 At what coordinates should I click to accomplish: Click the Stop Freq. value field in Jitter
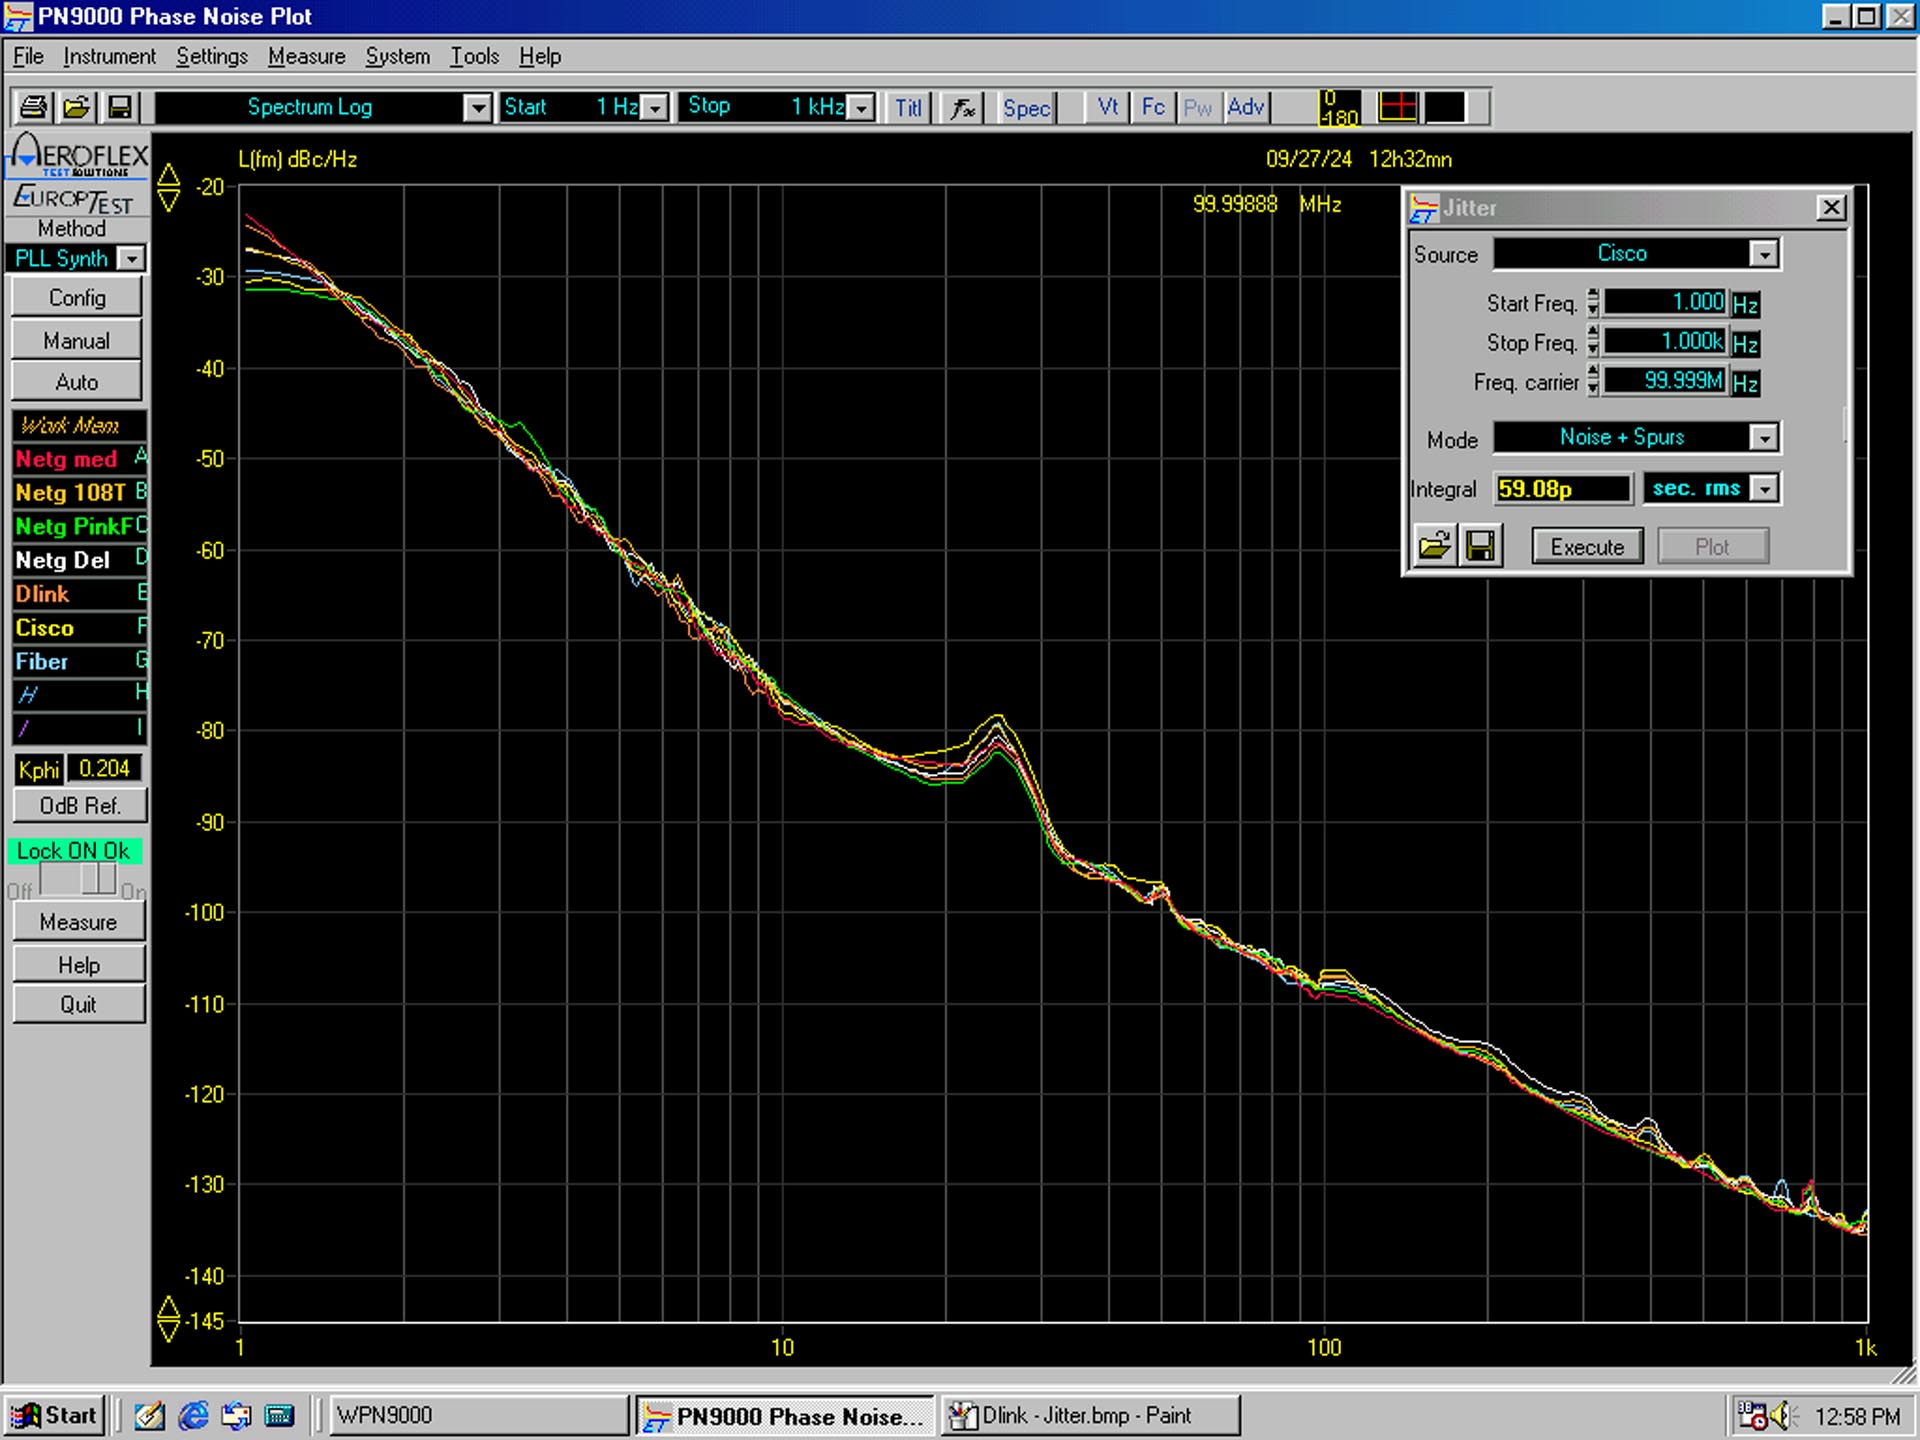click(1665, 342)
